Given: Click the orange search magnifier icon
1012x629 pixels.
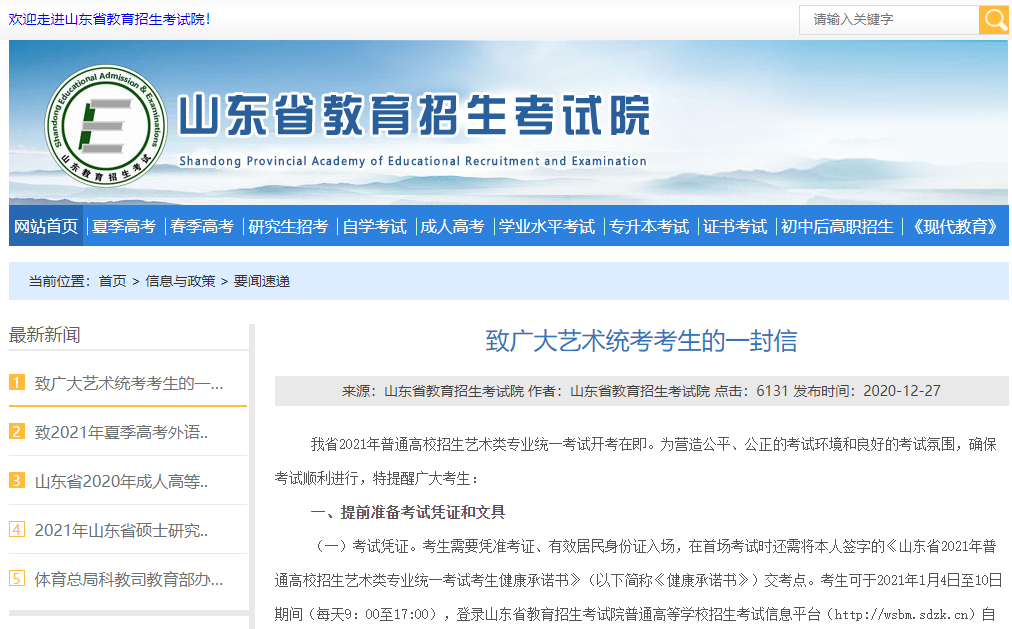Looking at the screenshot, I should pyautogui.click(x=994, y=19).
